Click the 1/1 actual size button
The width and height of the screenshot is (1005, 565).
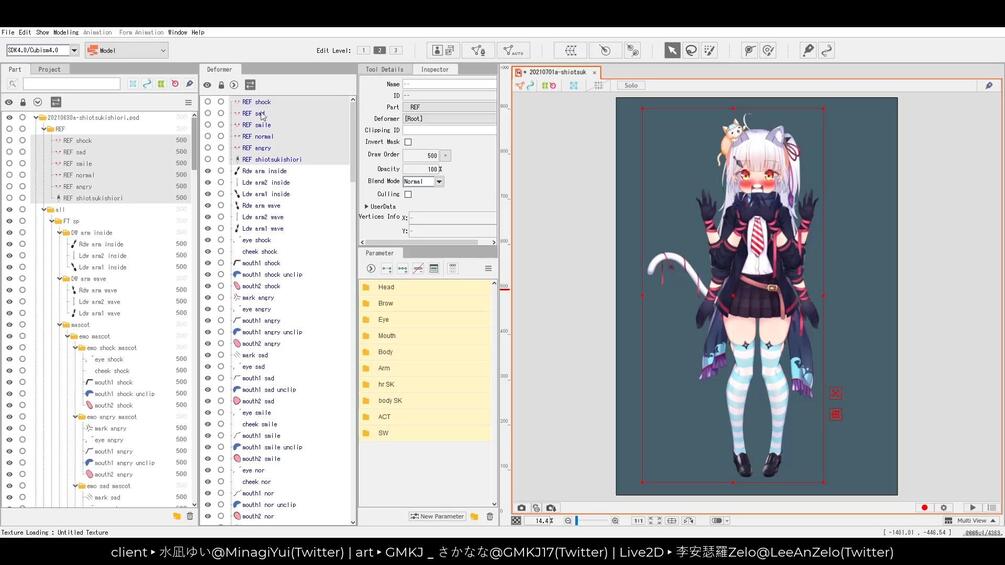638,521
